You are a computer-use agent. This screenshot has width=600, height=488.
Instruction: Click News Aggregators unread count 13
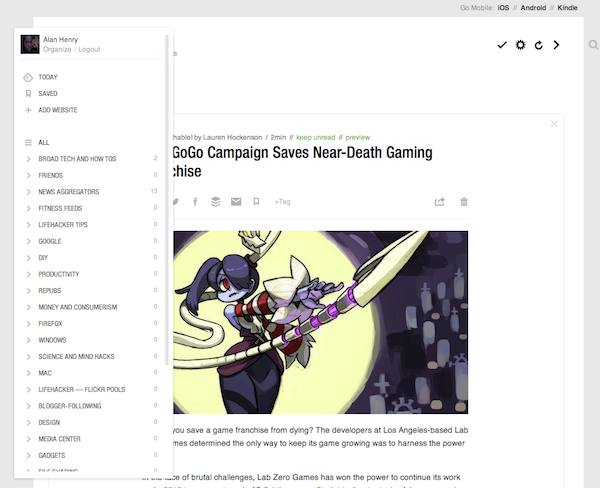(154, 191)
